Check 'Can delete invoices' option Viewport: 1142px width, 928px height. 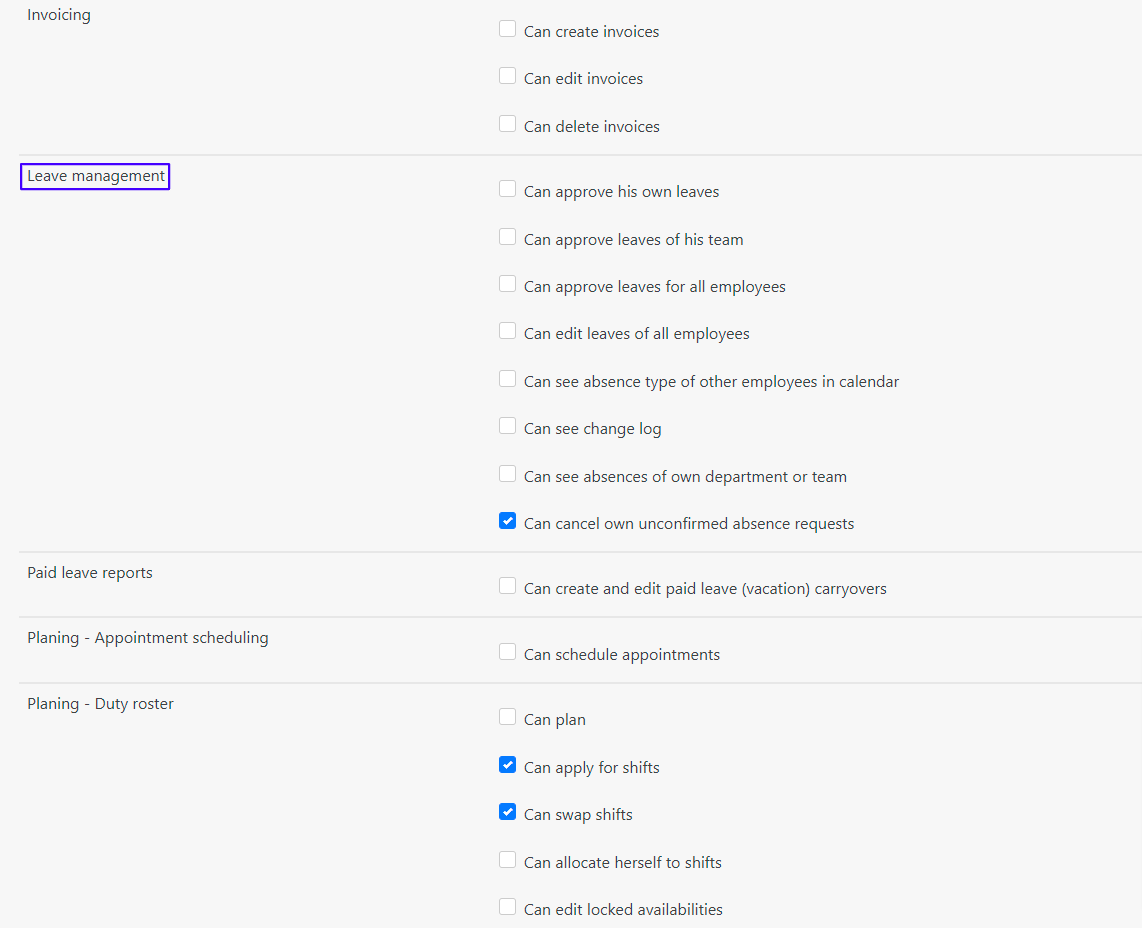click(x=507, y=124)
